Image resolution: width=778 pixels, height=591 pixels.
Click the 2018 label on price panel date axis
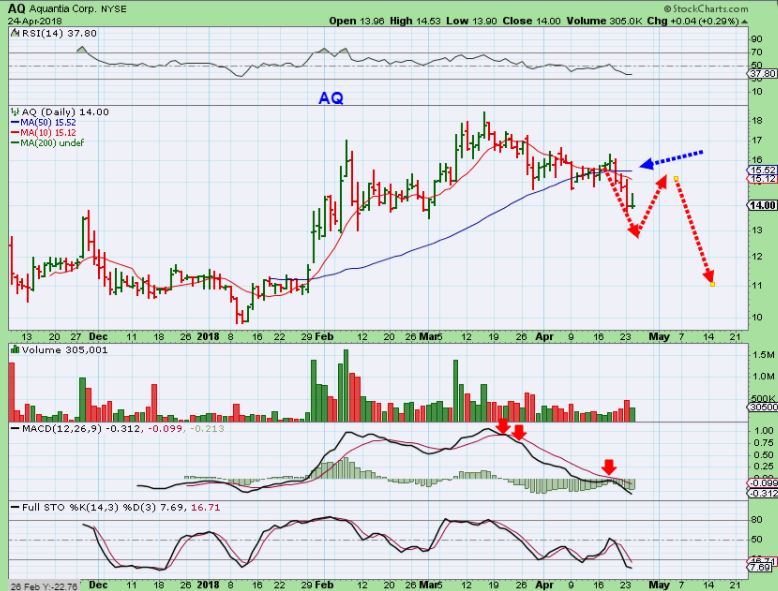tap(208, 336)
